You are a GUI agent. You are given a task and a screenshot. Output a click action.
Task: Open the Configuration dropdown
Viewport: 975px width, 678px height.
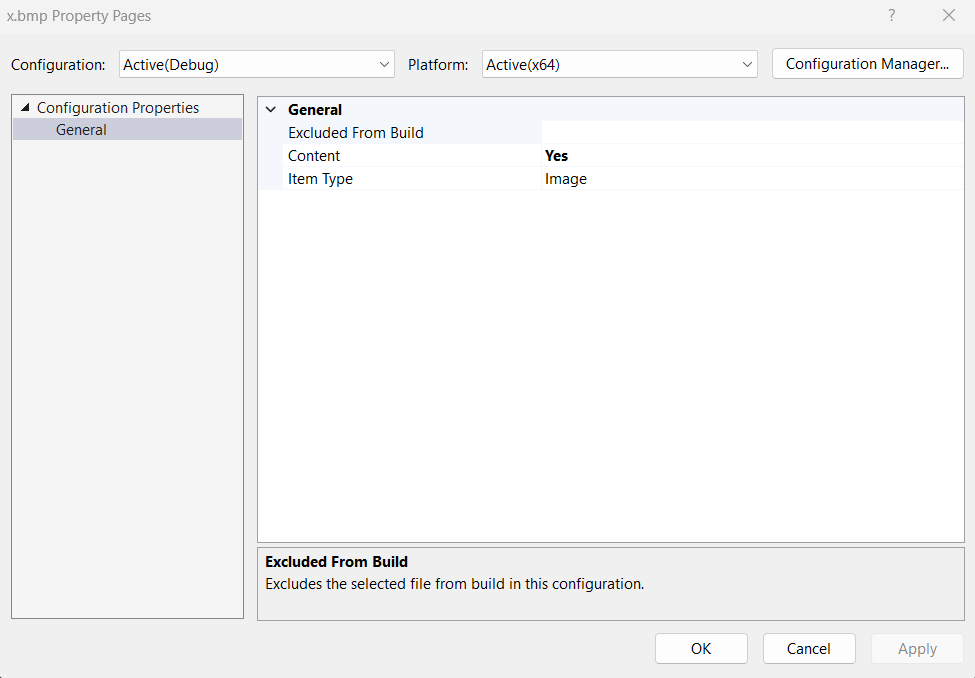pos(257,64)
